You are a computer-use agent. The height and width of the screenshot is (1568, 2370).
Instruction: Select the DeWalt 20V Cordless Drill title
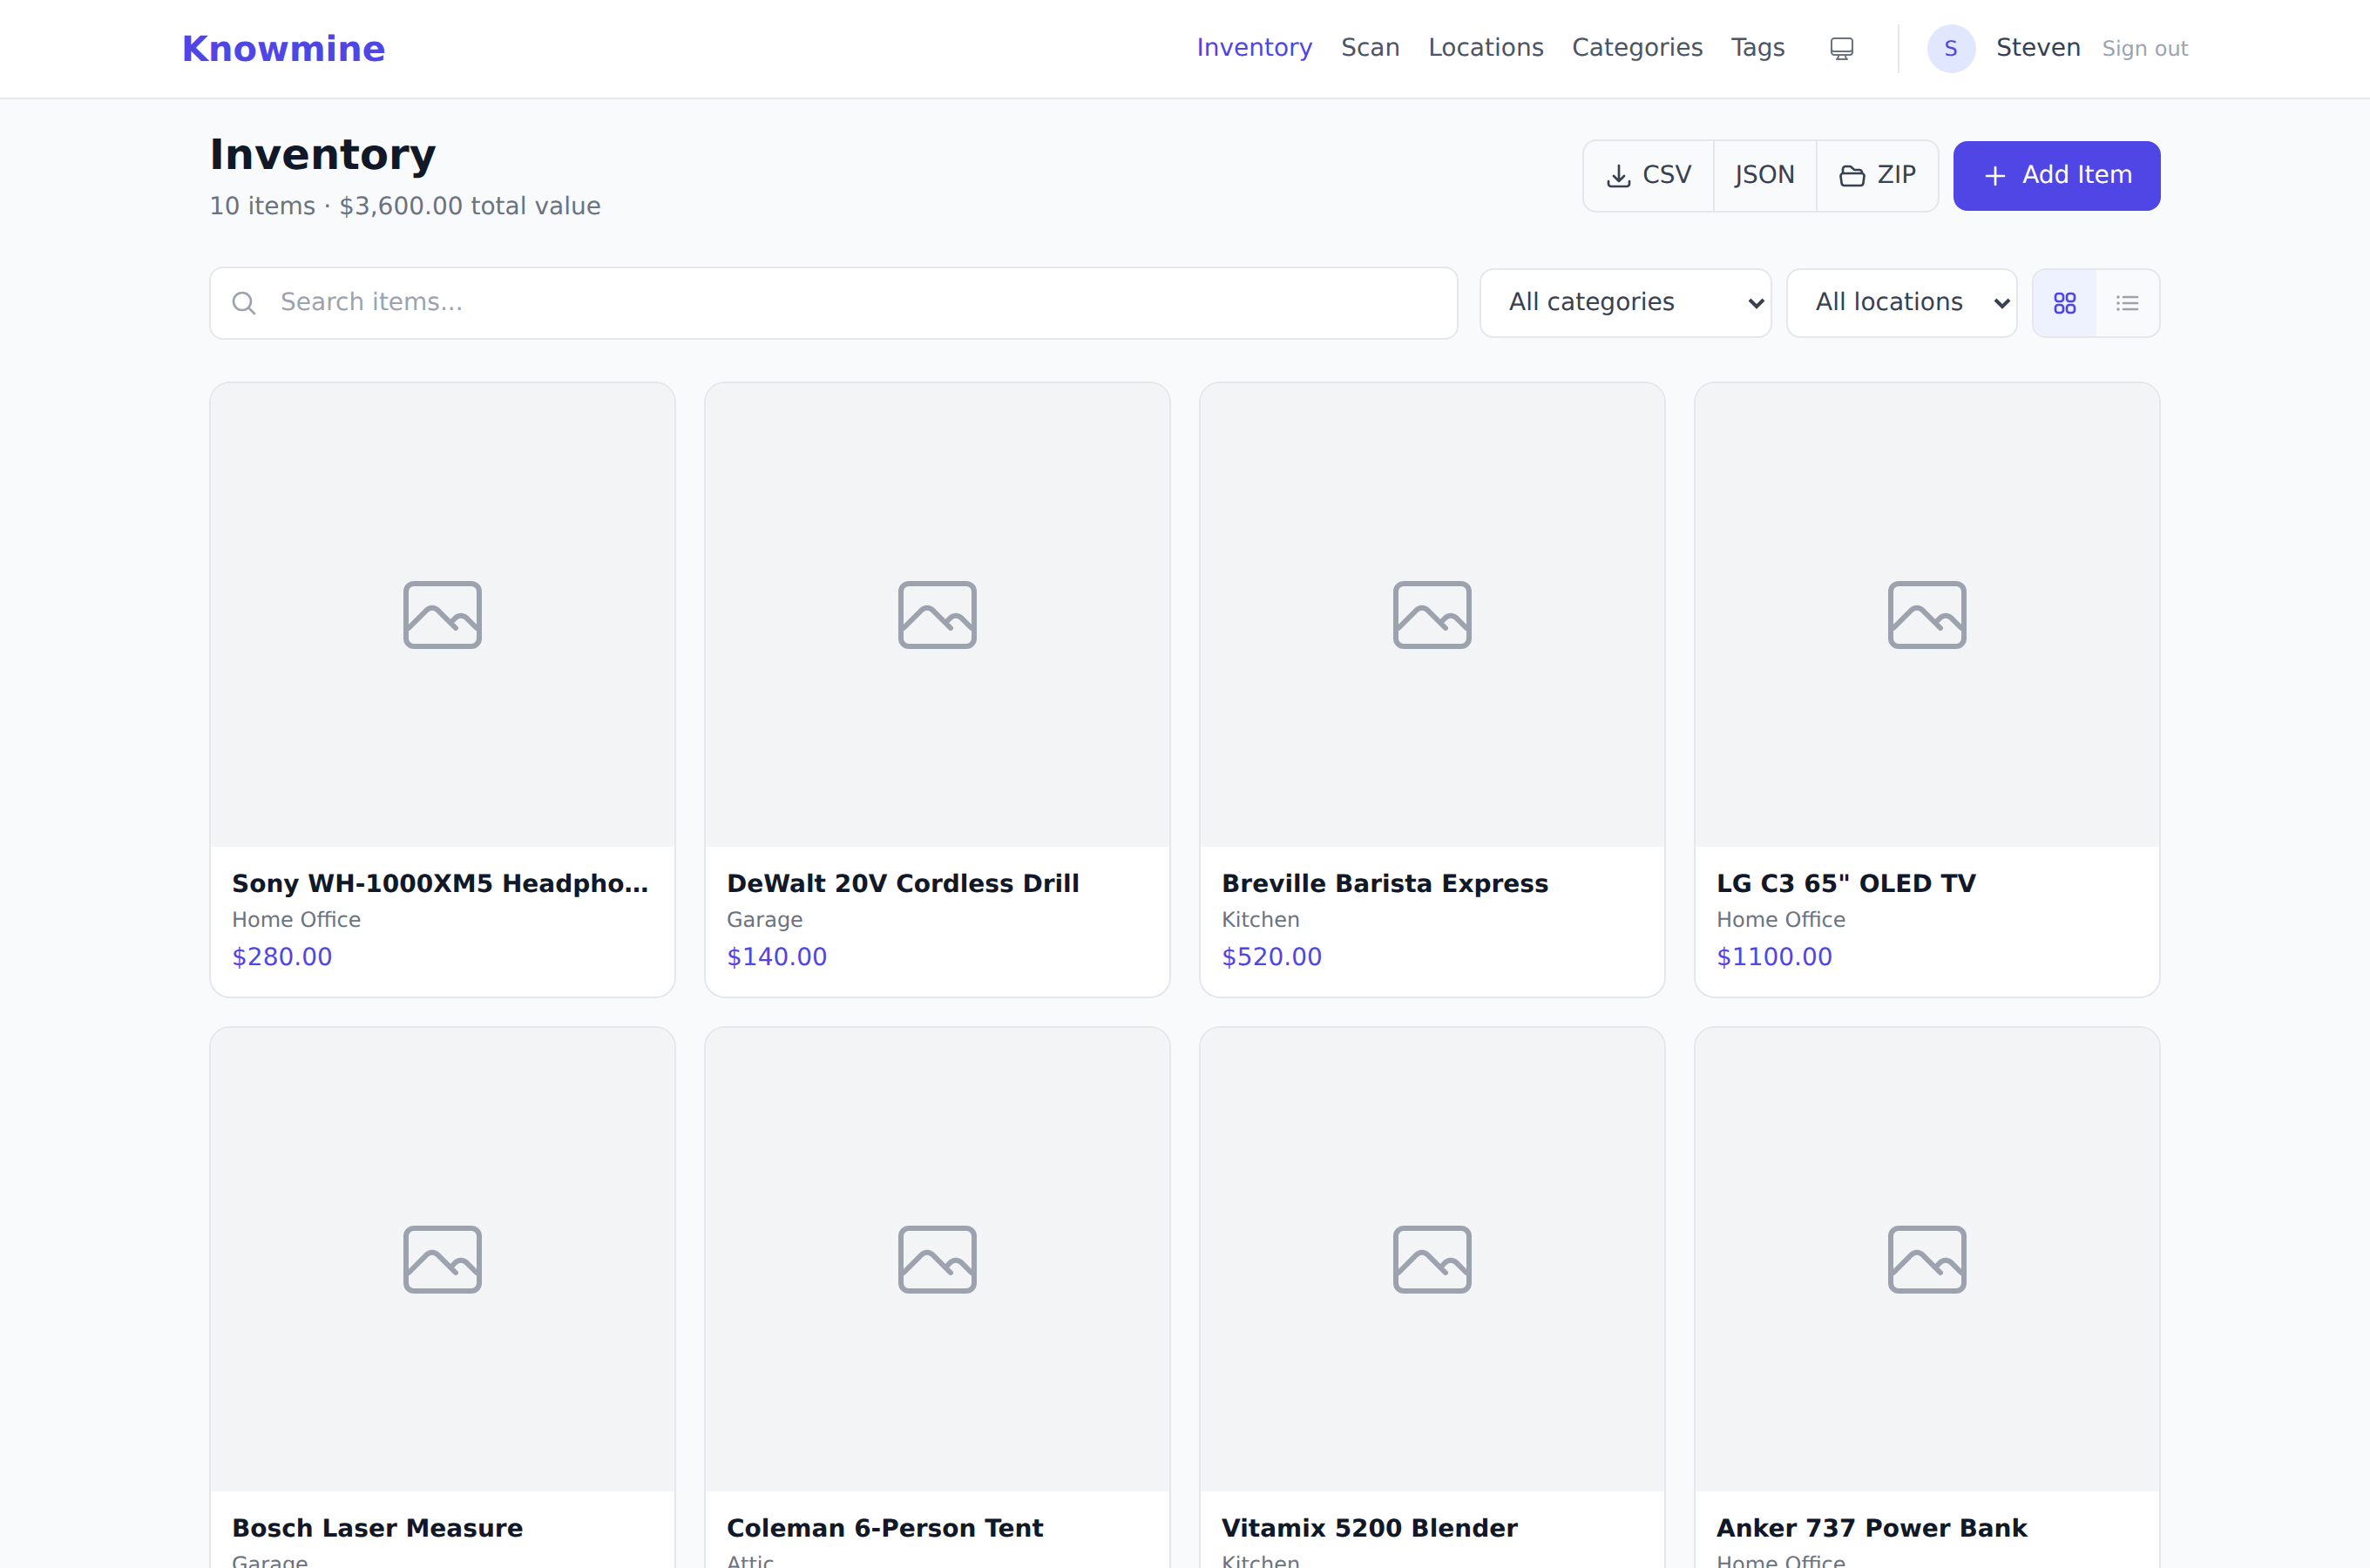click(903, 883)
